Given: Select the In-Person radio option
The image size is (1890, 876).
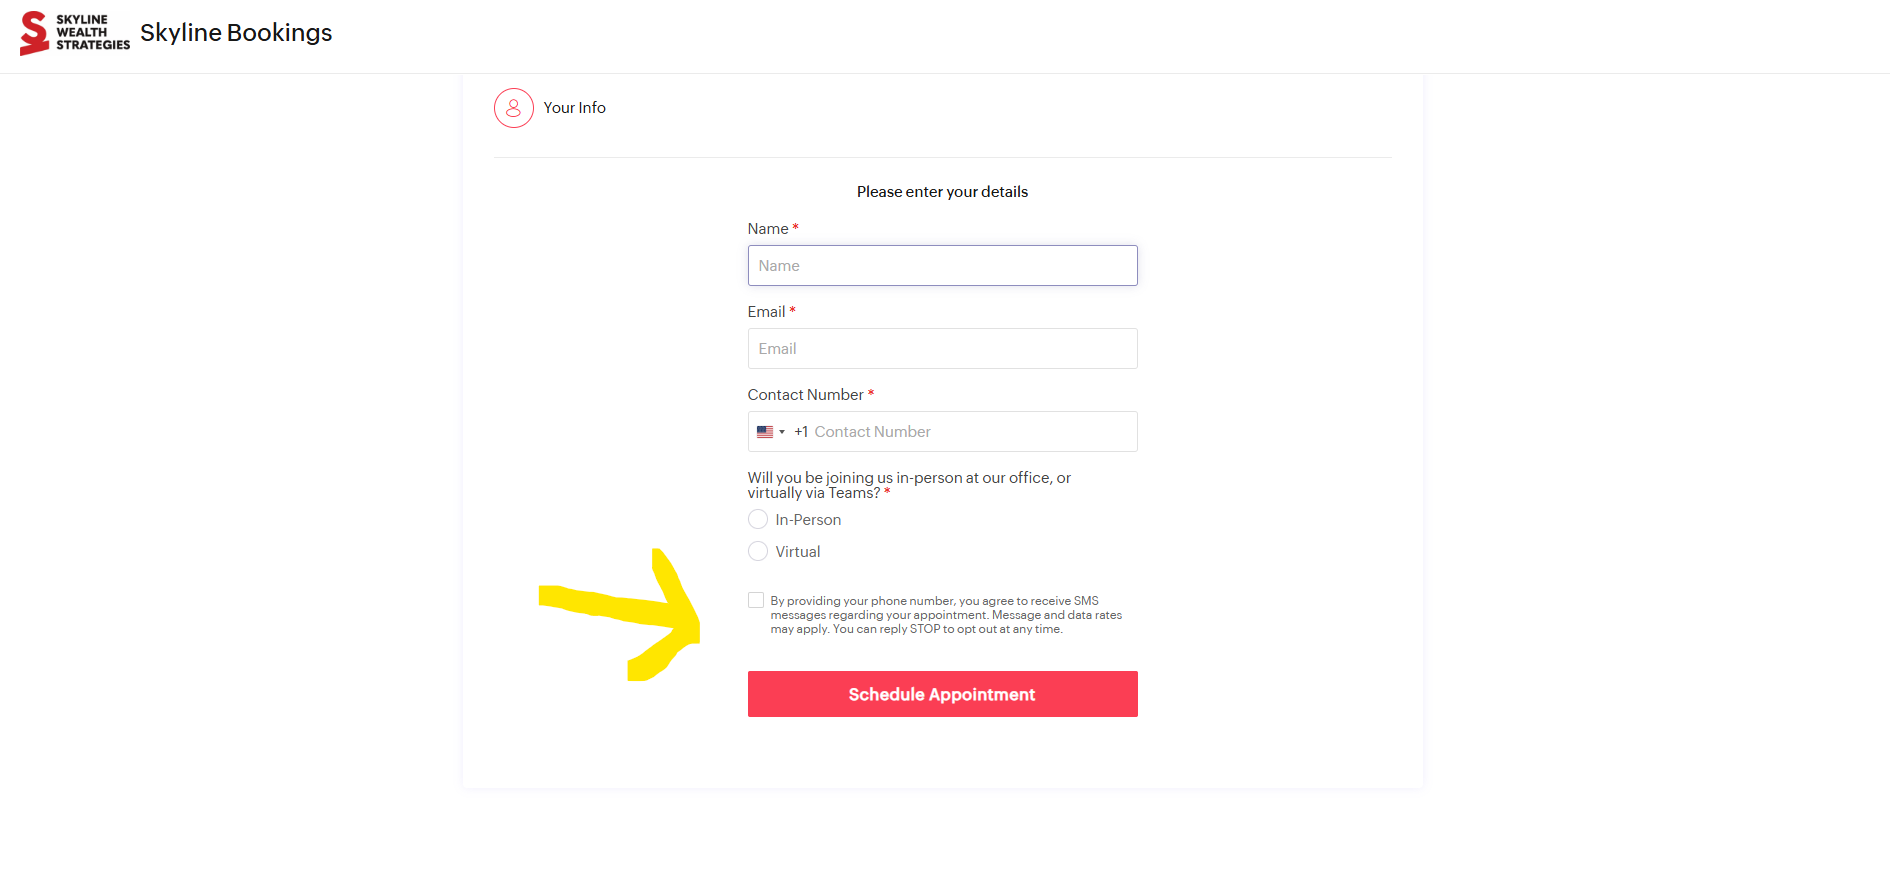Looking at the screenshot, I should point(758,519).
